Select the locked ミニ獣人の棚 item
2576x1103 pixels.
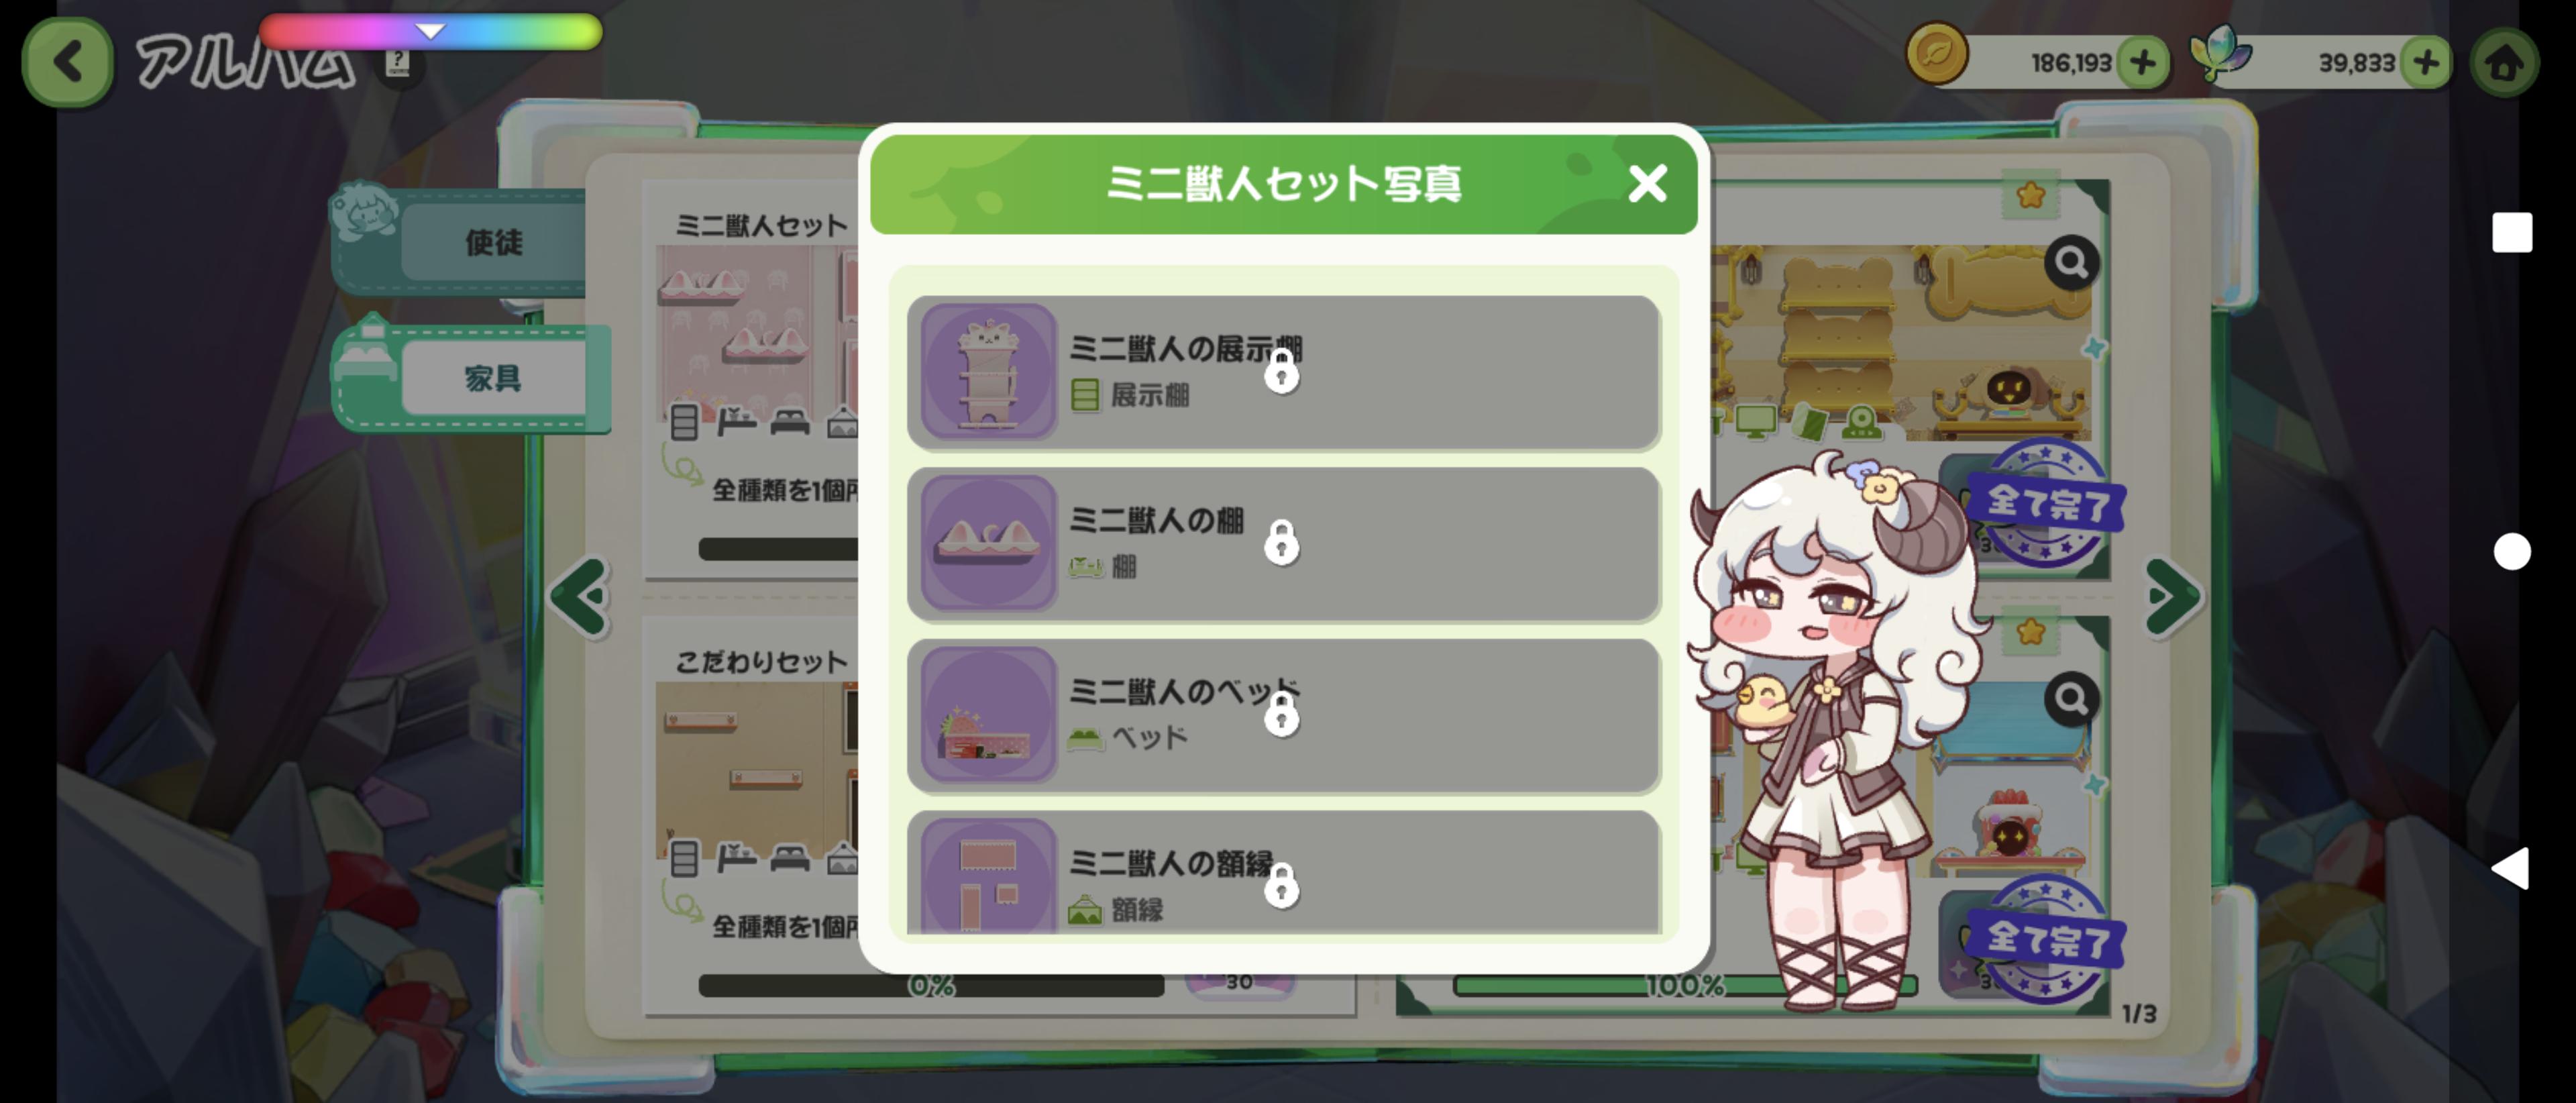pyautogui.click(x=1283, y=544)
